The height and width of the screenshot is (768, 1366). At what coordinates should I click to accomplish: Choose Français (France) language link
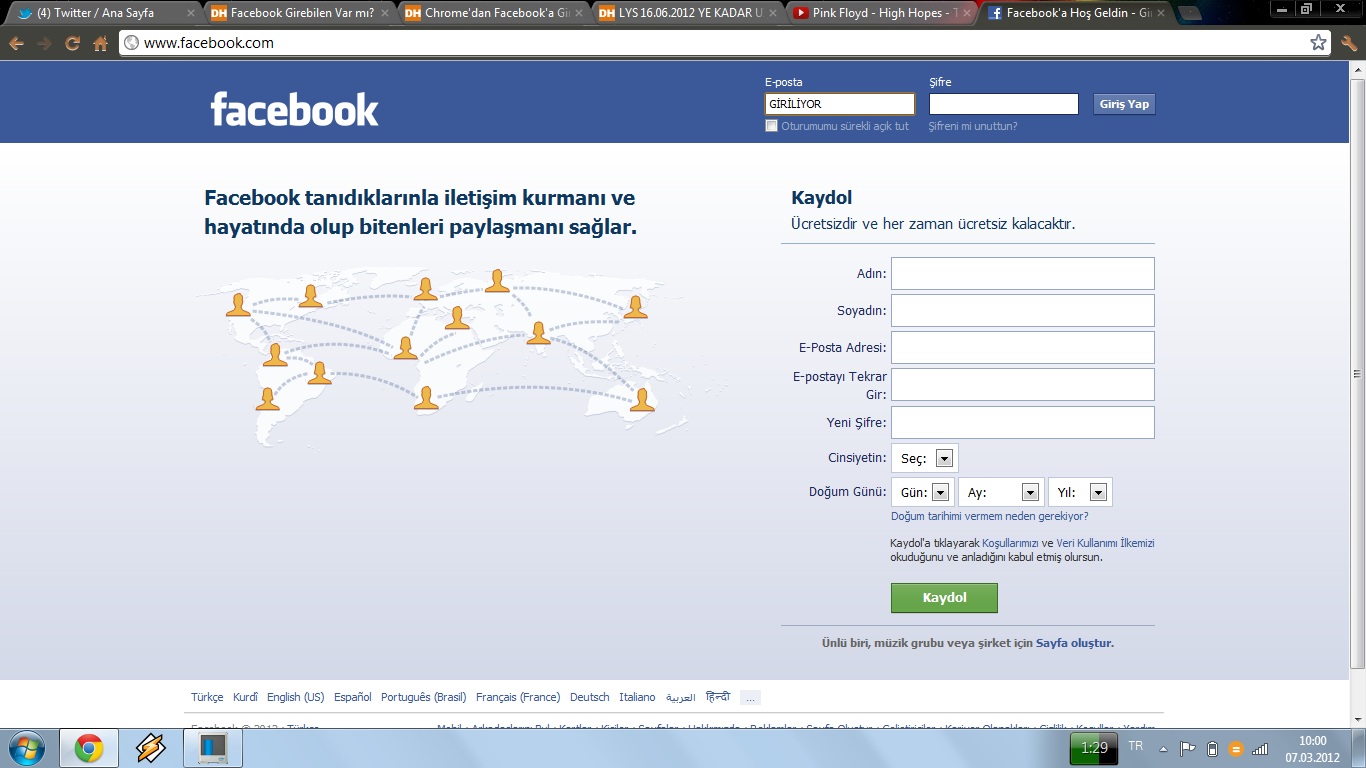518,697
